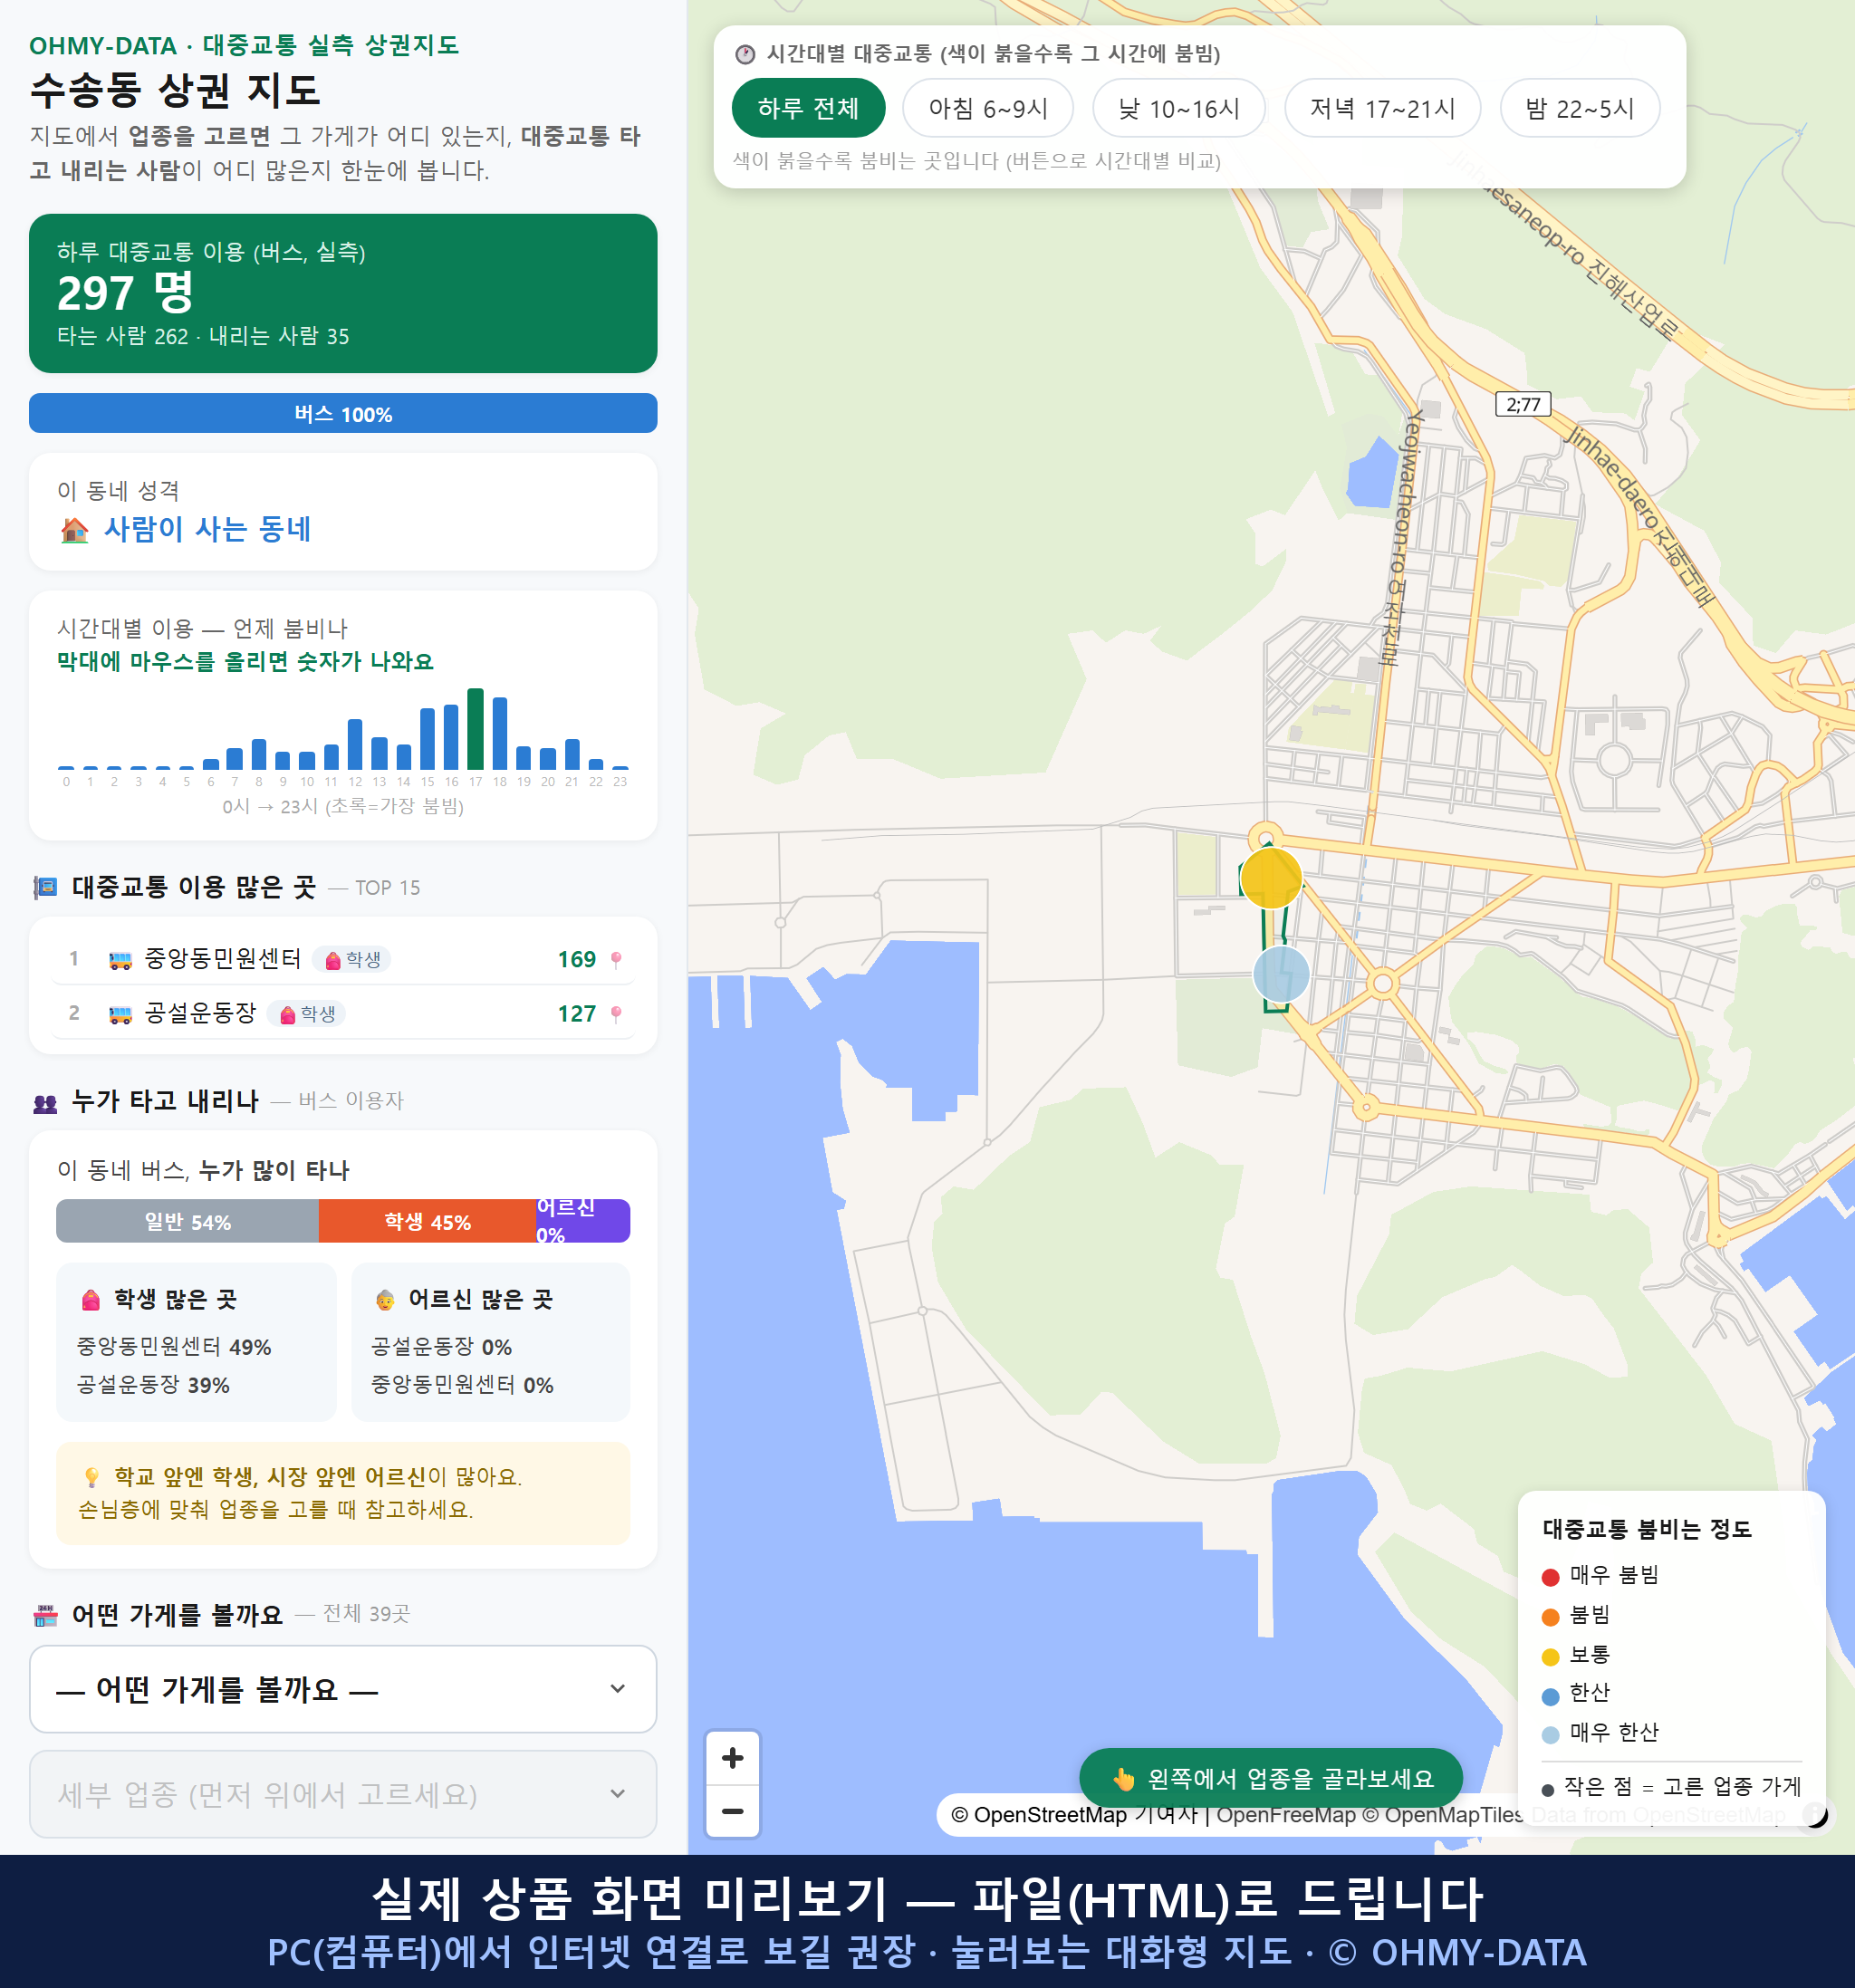Select 중앙동민원센터 row in TOP list
Image resolution: width=1855 pixels, height=1988 pixels.
tap(343, 959)
